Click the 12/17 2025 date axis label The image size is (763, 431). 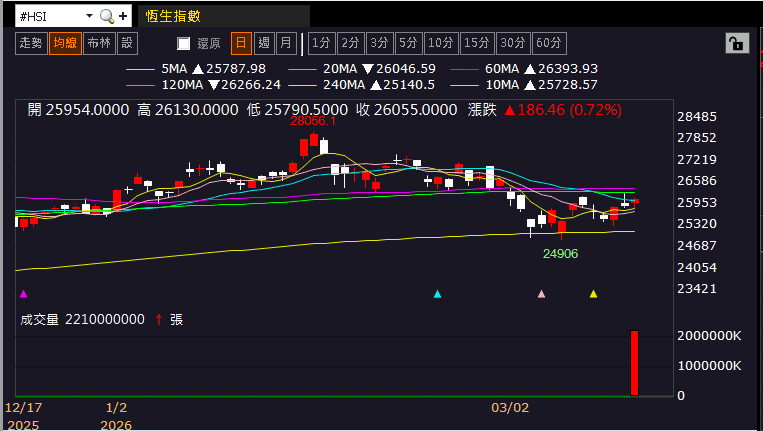click(23, 416)
